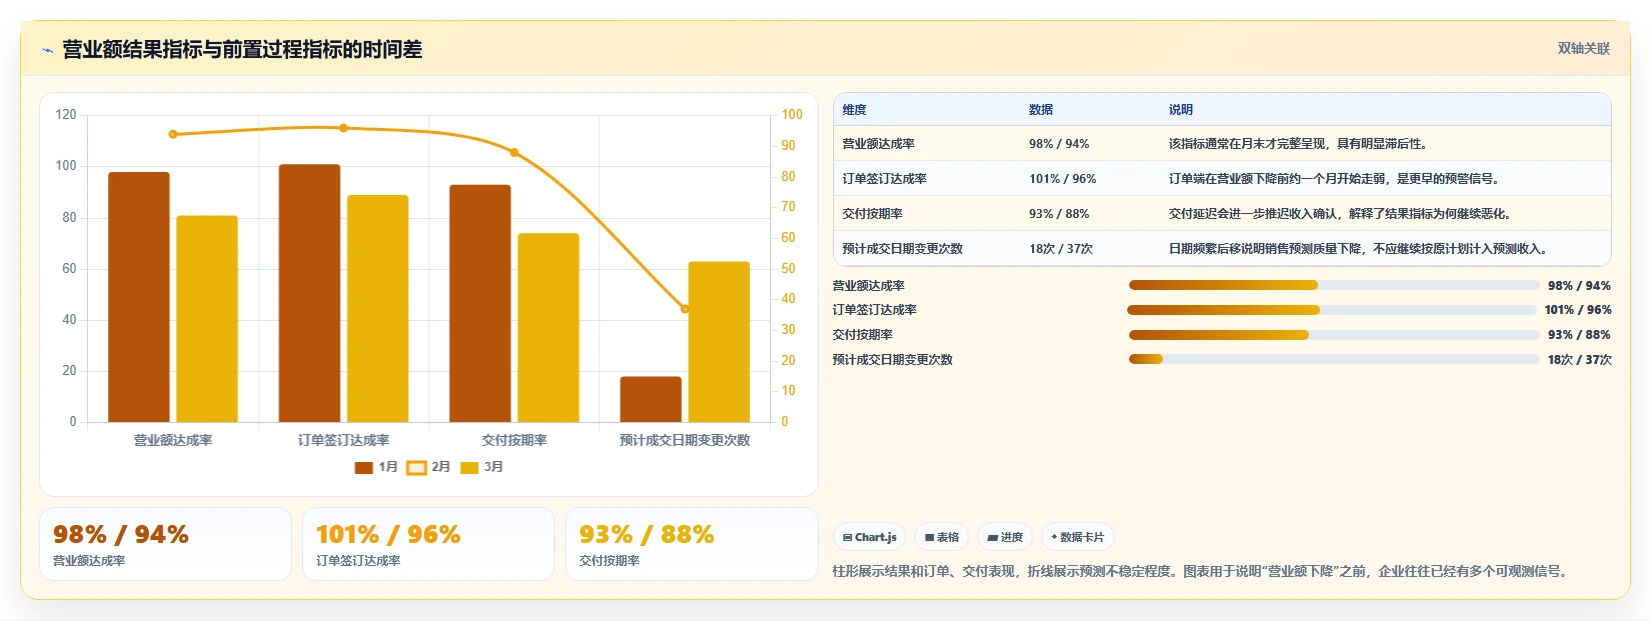This screenshot has height=621, width=1651.
Task: Click the yellow 预计成交日期变更次数 bar
Action: (x=719, y=342)
